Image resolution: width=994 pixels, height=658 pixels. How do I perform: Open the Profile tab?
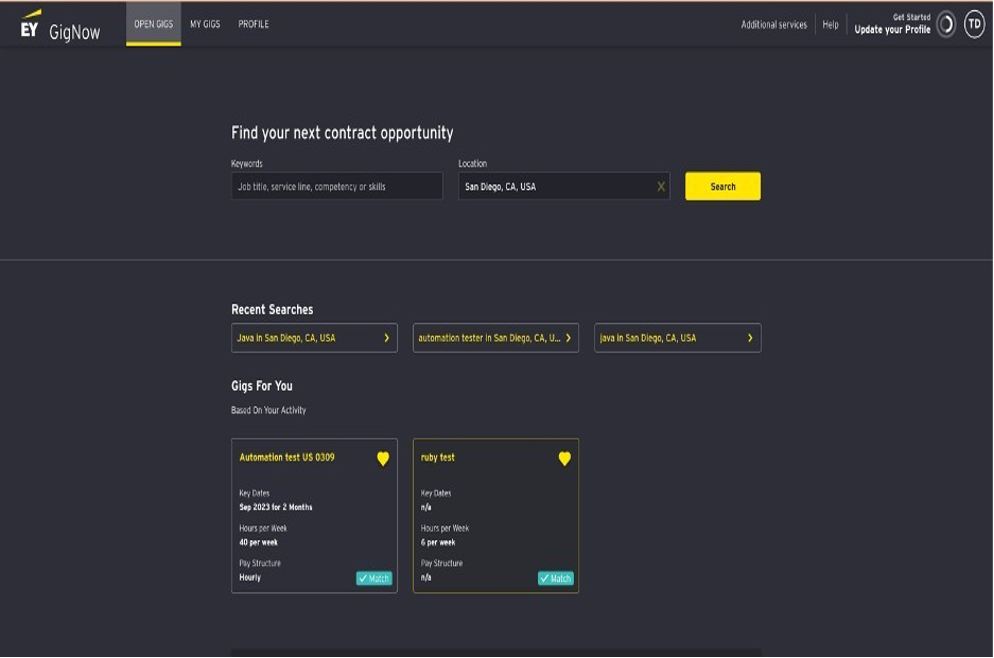tap(253, 24)
